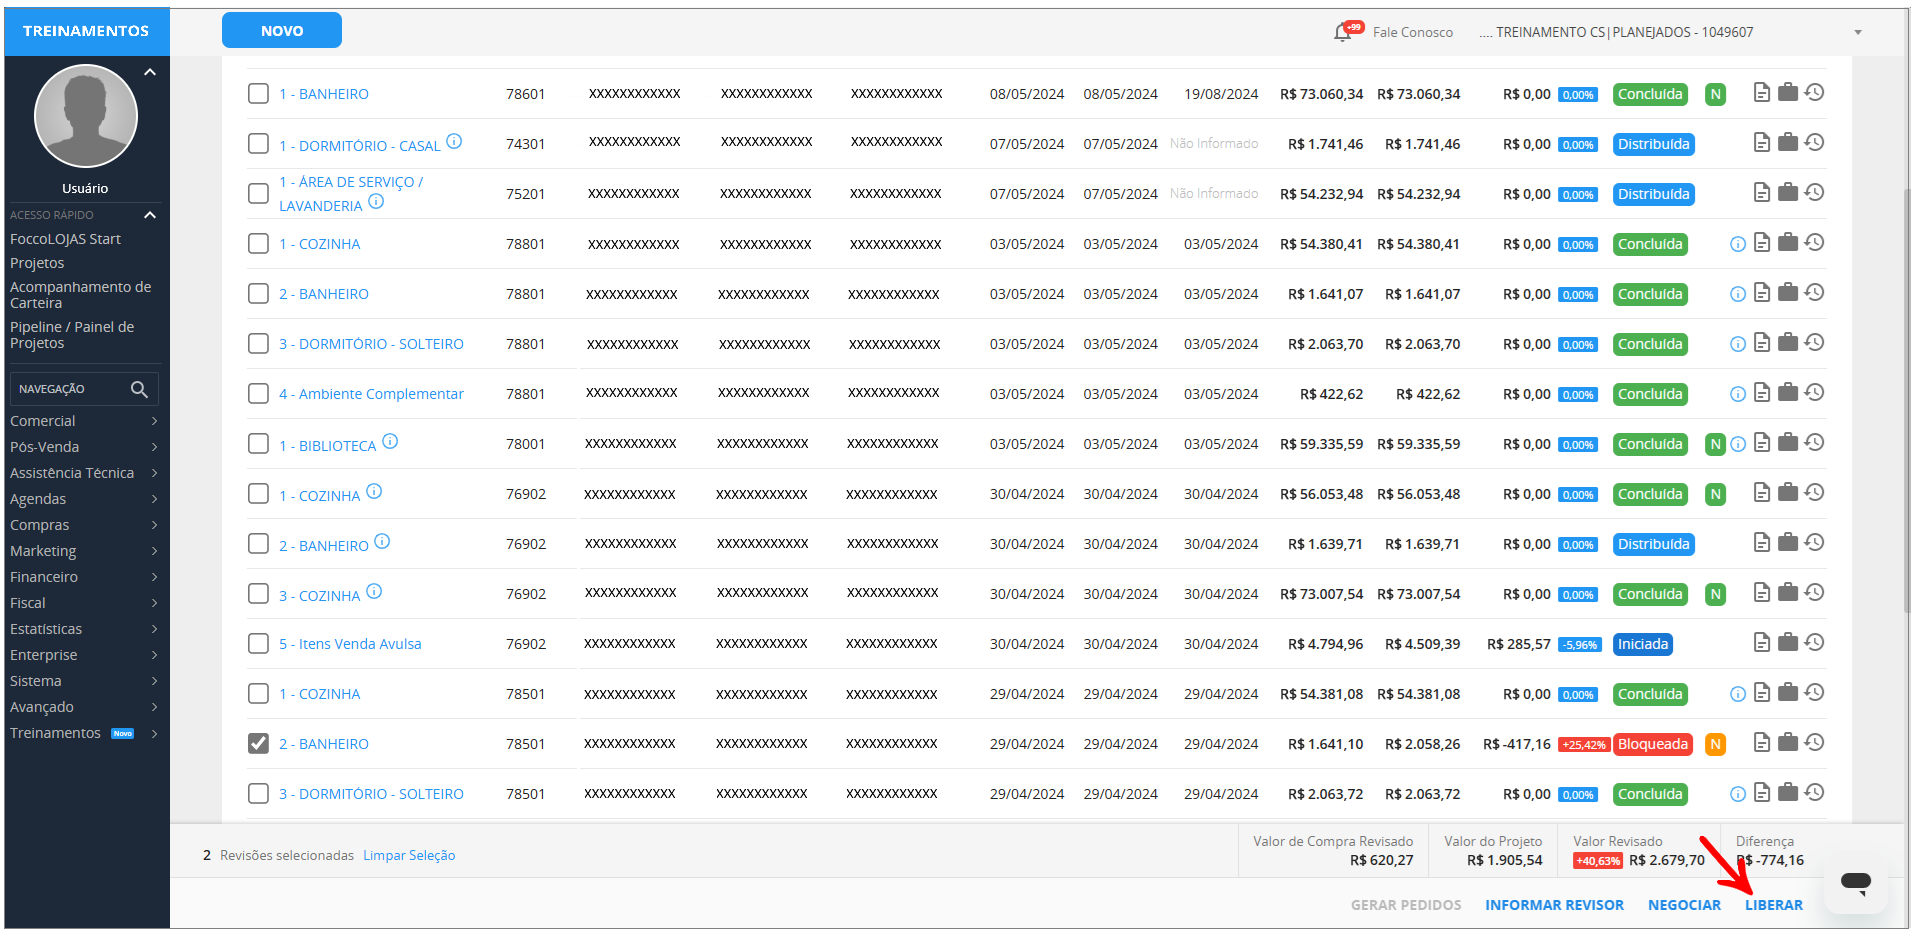1917x937 pixels.
Task: Open history icon in the Bloqueada row
Action: (x=1814, y=743)
